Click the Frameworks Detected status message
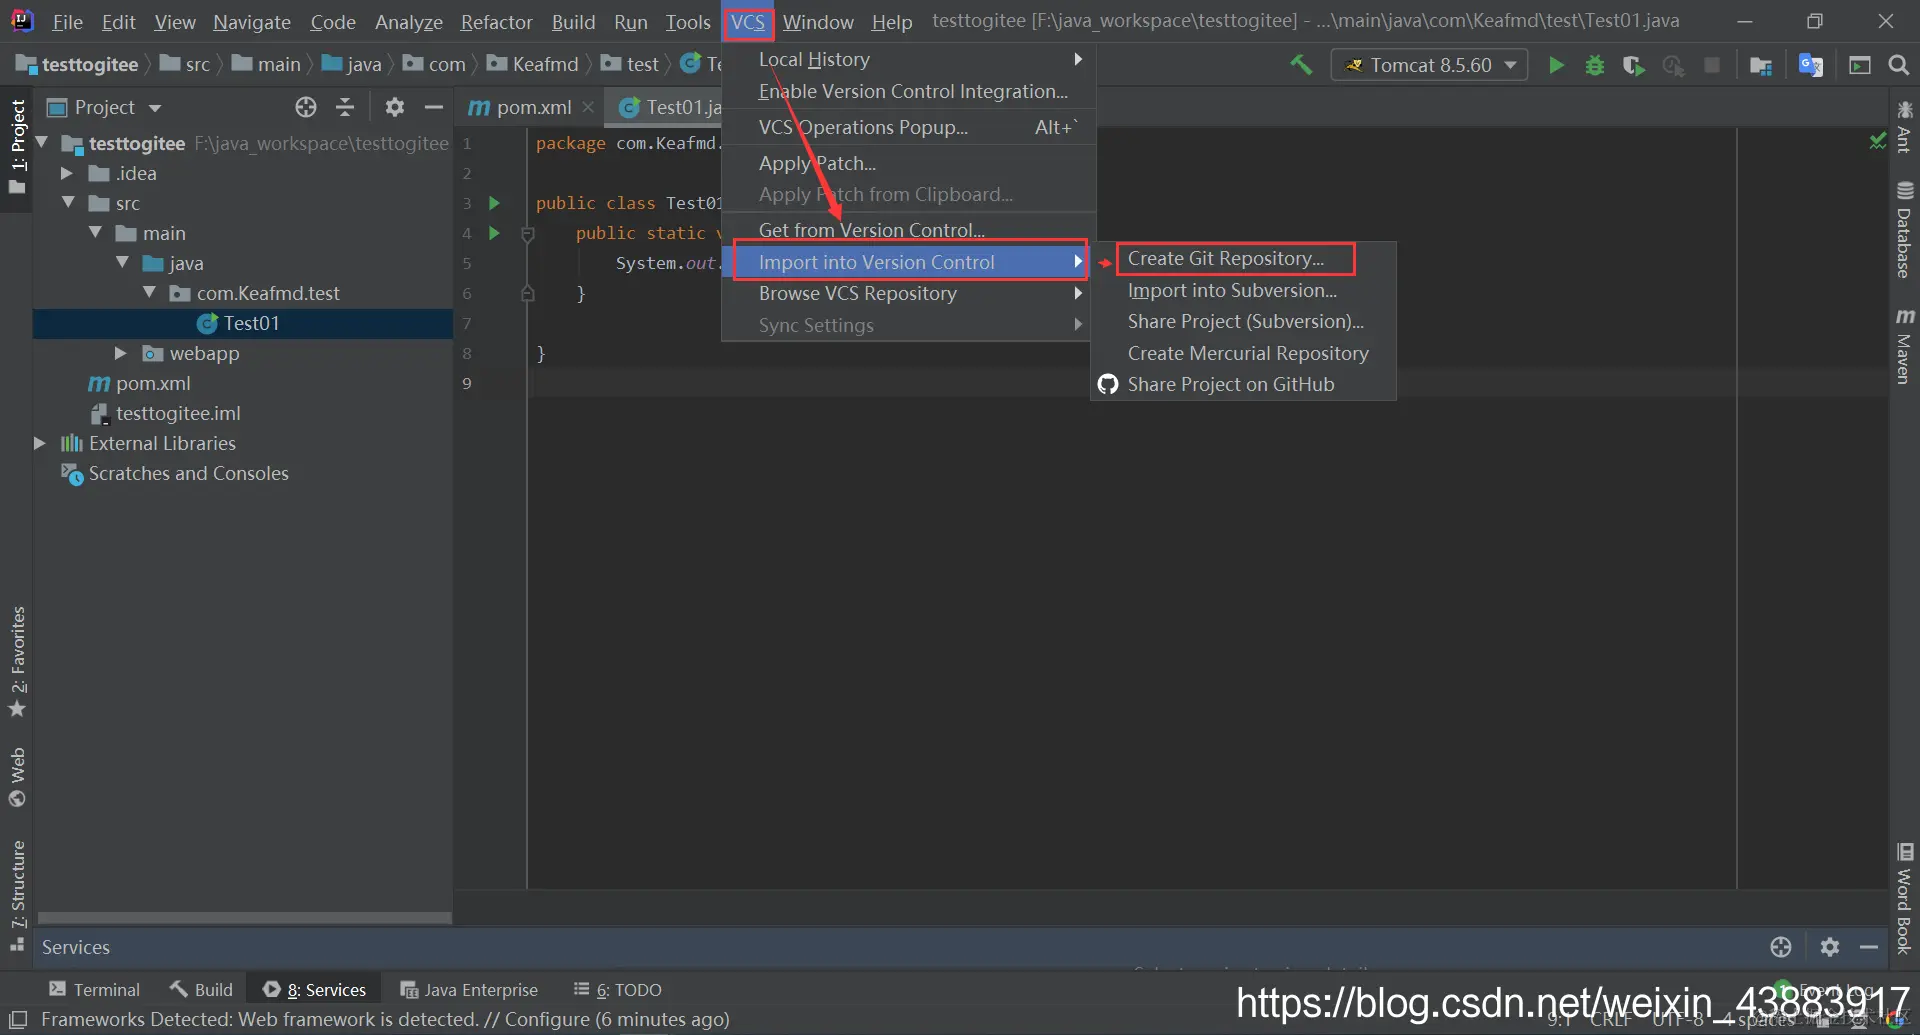This screenshot has width=1920, height=1035. click(x=385, y=1019)
